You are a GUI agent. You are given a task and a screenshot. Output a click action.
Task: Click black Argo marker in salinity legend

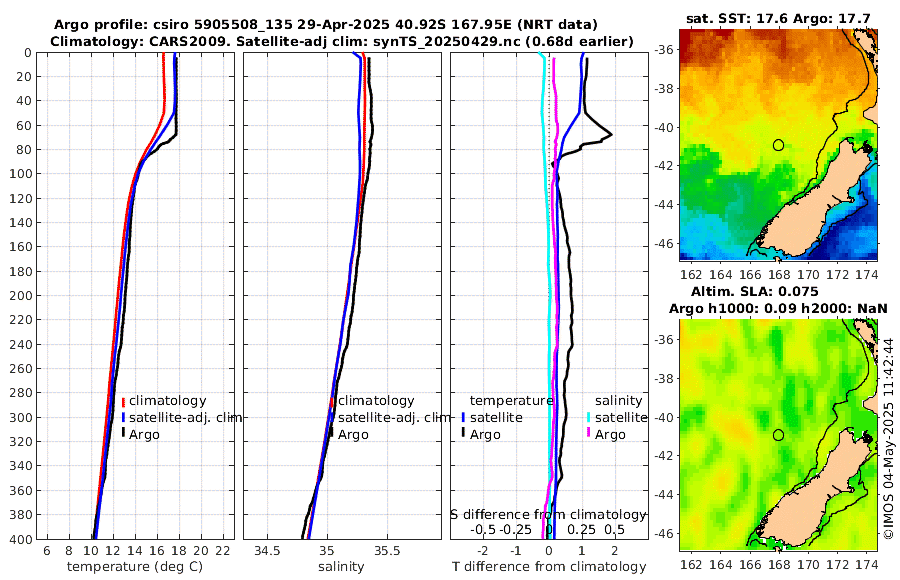coord(331,434)
